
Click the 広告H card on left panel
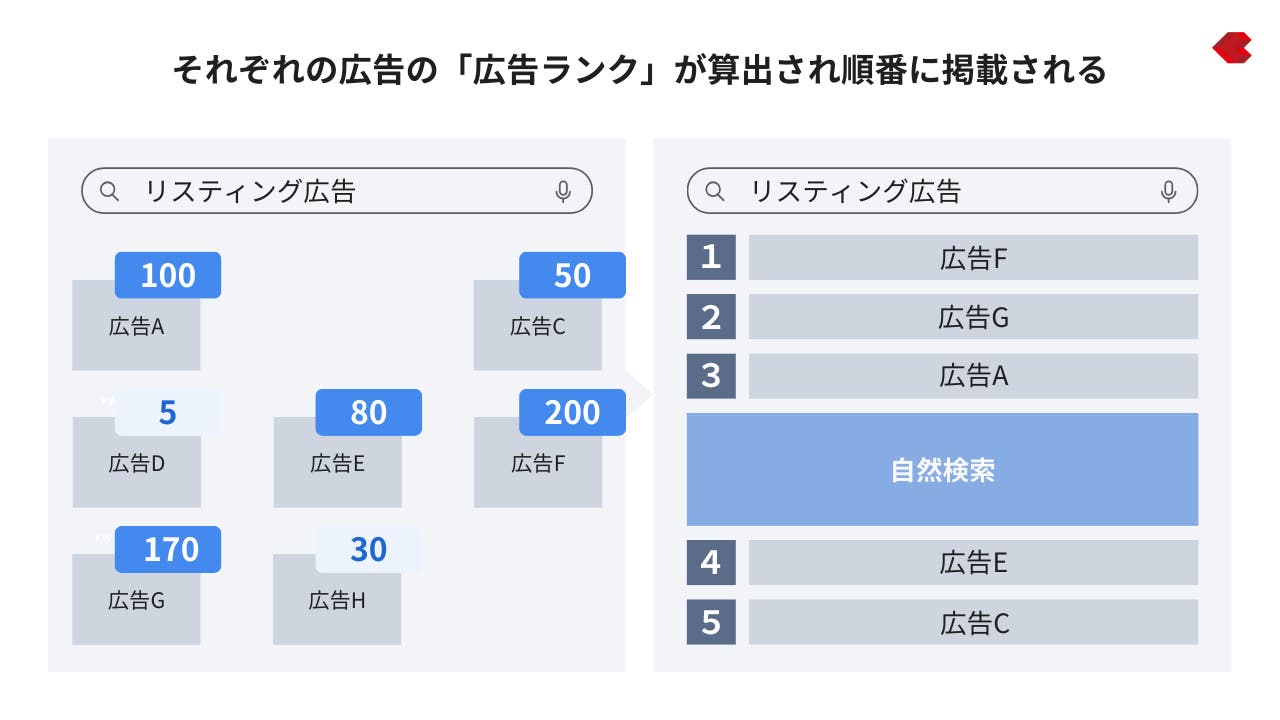pyautogui.click(x=337, y=599)
